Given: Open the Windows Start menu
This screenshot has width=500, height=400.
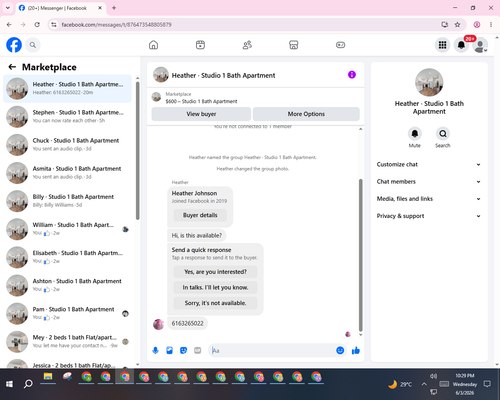Looking at the screenshot, I should [x=9, y=384].
